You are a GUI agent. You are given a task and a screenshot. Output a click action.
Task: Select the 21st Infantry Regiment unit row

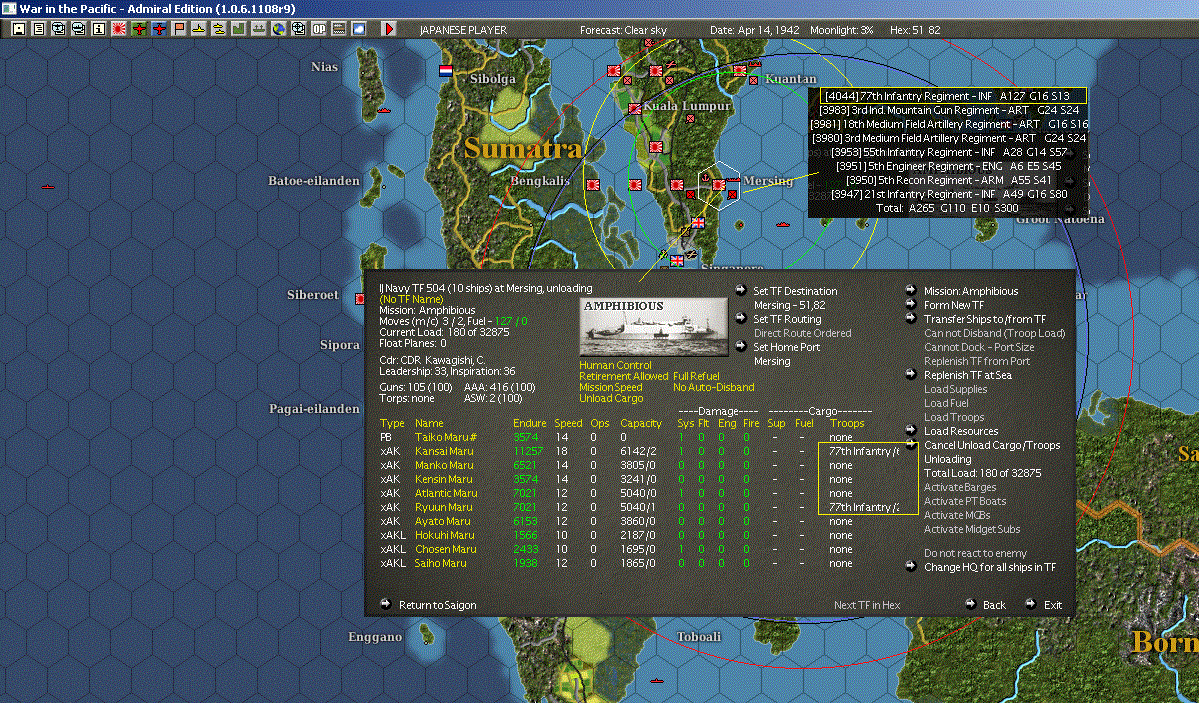coord(949,194)
